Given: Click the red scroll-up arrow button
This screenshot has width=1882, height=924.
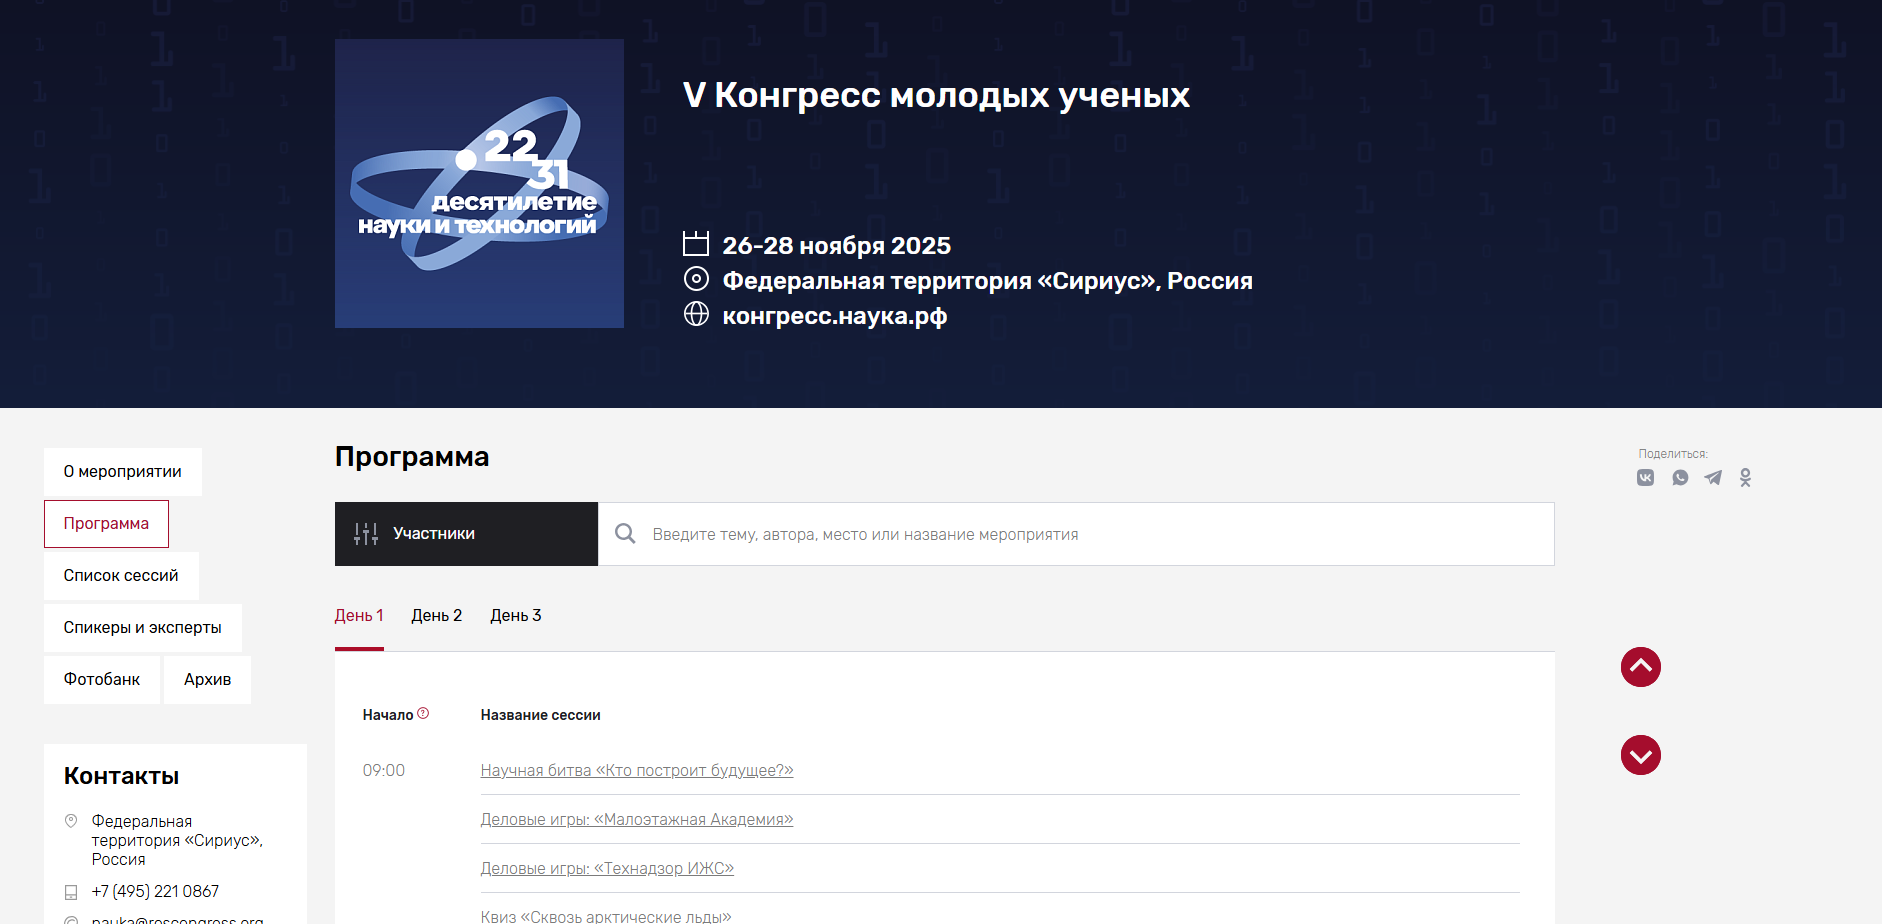Looking at the screenshot, I should pyautogui.click(x=1640, y=667).
